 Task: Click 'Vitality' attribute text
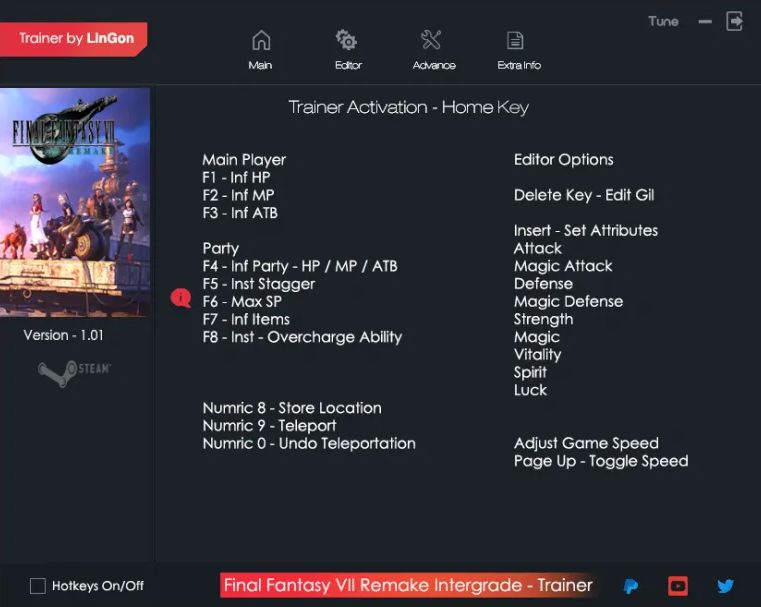click(537, 355)
